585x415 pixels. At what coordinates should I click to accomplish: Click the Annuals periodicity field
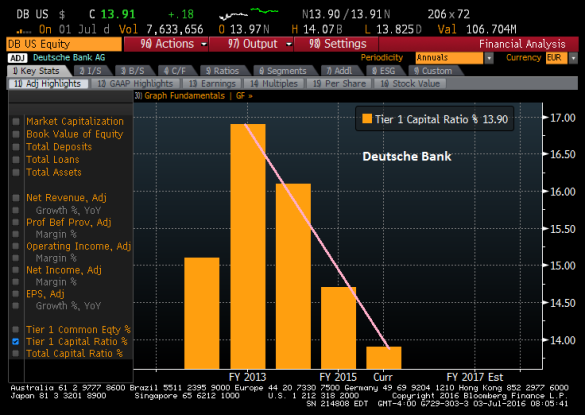(449, 58)
